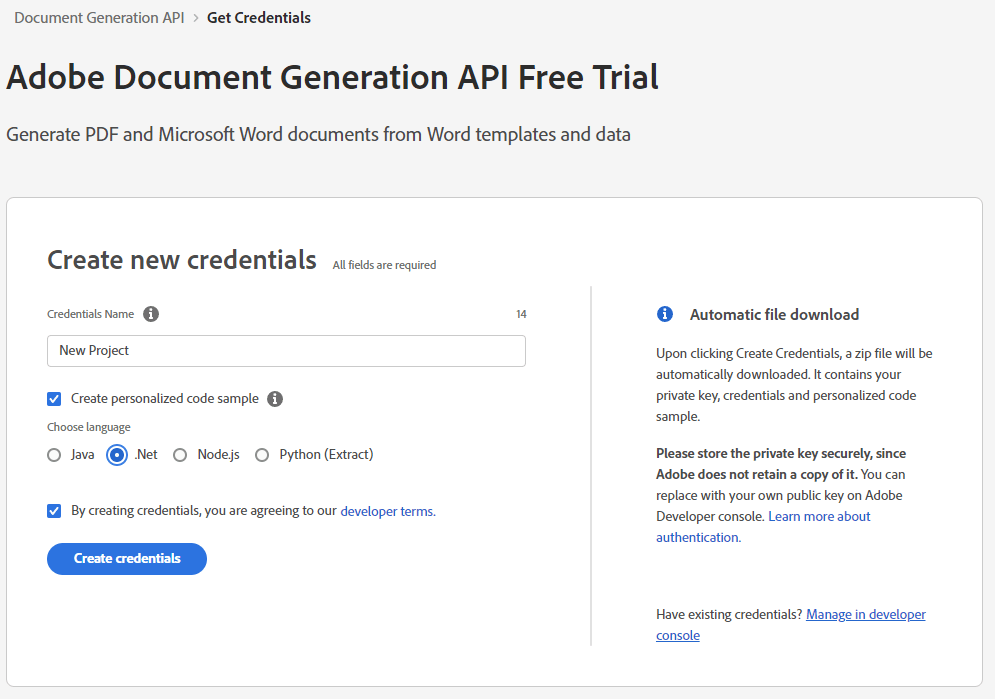Focus the Credentials Name input field
Viewport: 995px width, 699px height.
[286, 351]
